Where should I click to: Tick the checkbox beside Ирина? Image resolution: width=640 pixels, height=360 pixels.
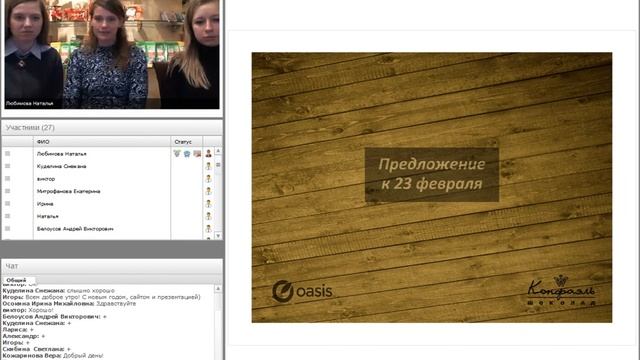(x=7, y=204)
